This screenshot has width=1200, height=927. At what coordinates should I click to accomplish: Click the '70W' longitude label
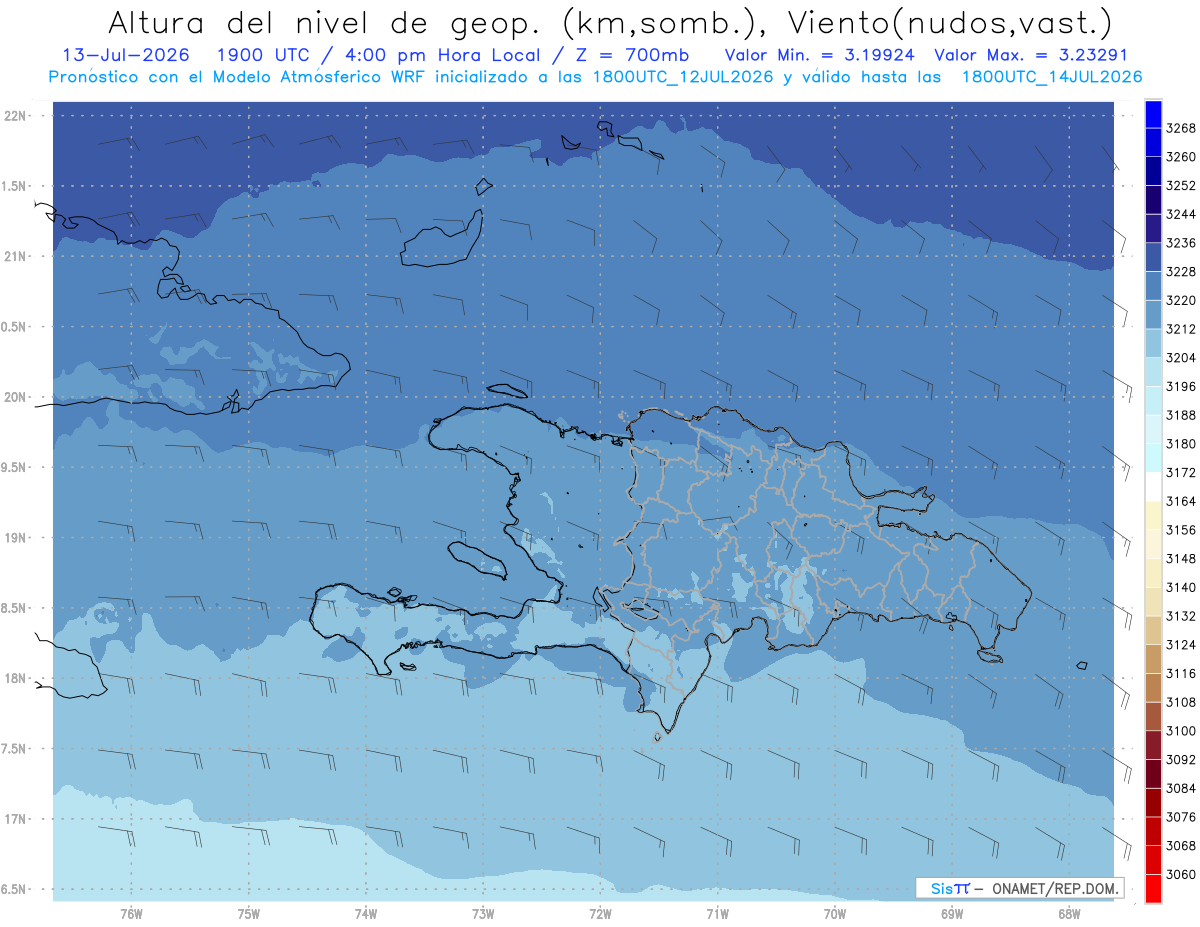point(835,913)
